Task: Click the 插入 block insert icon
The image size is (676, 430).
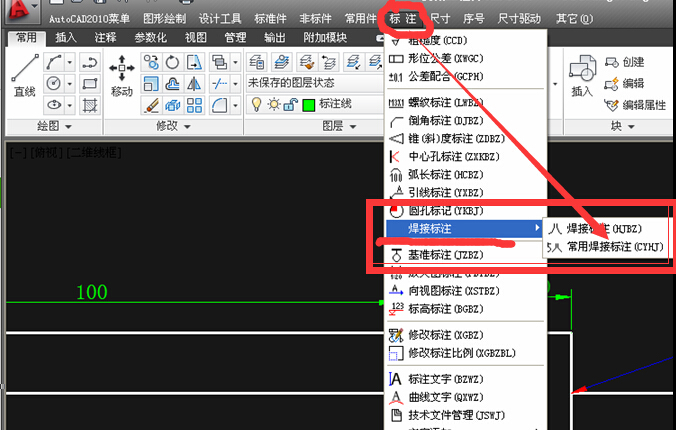Action: point(581,73)
